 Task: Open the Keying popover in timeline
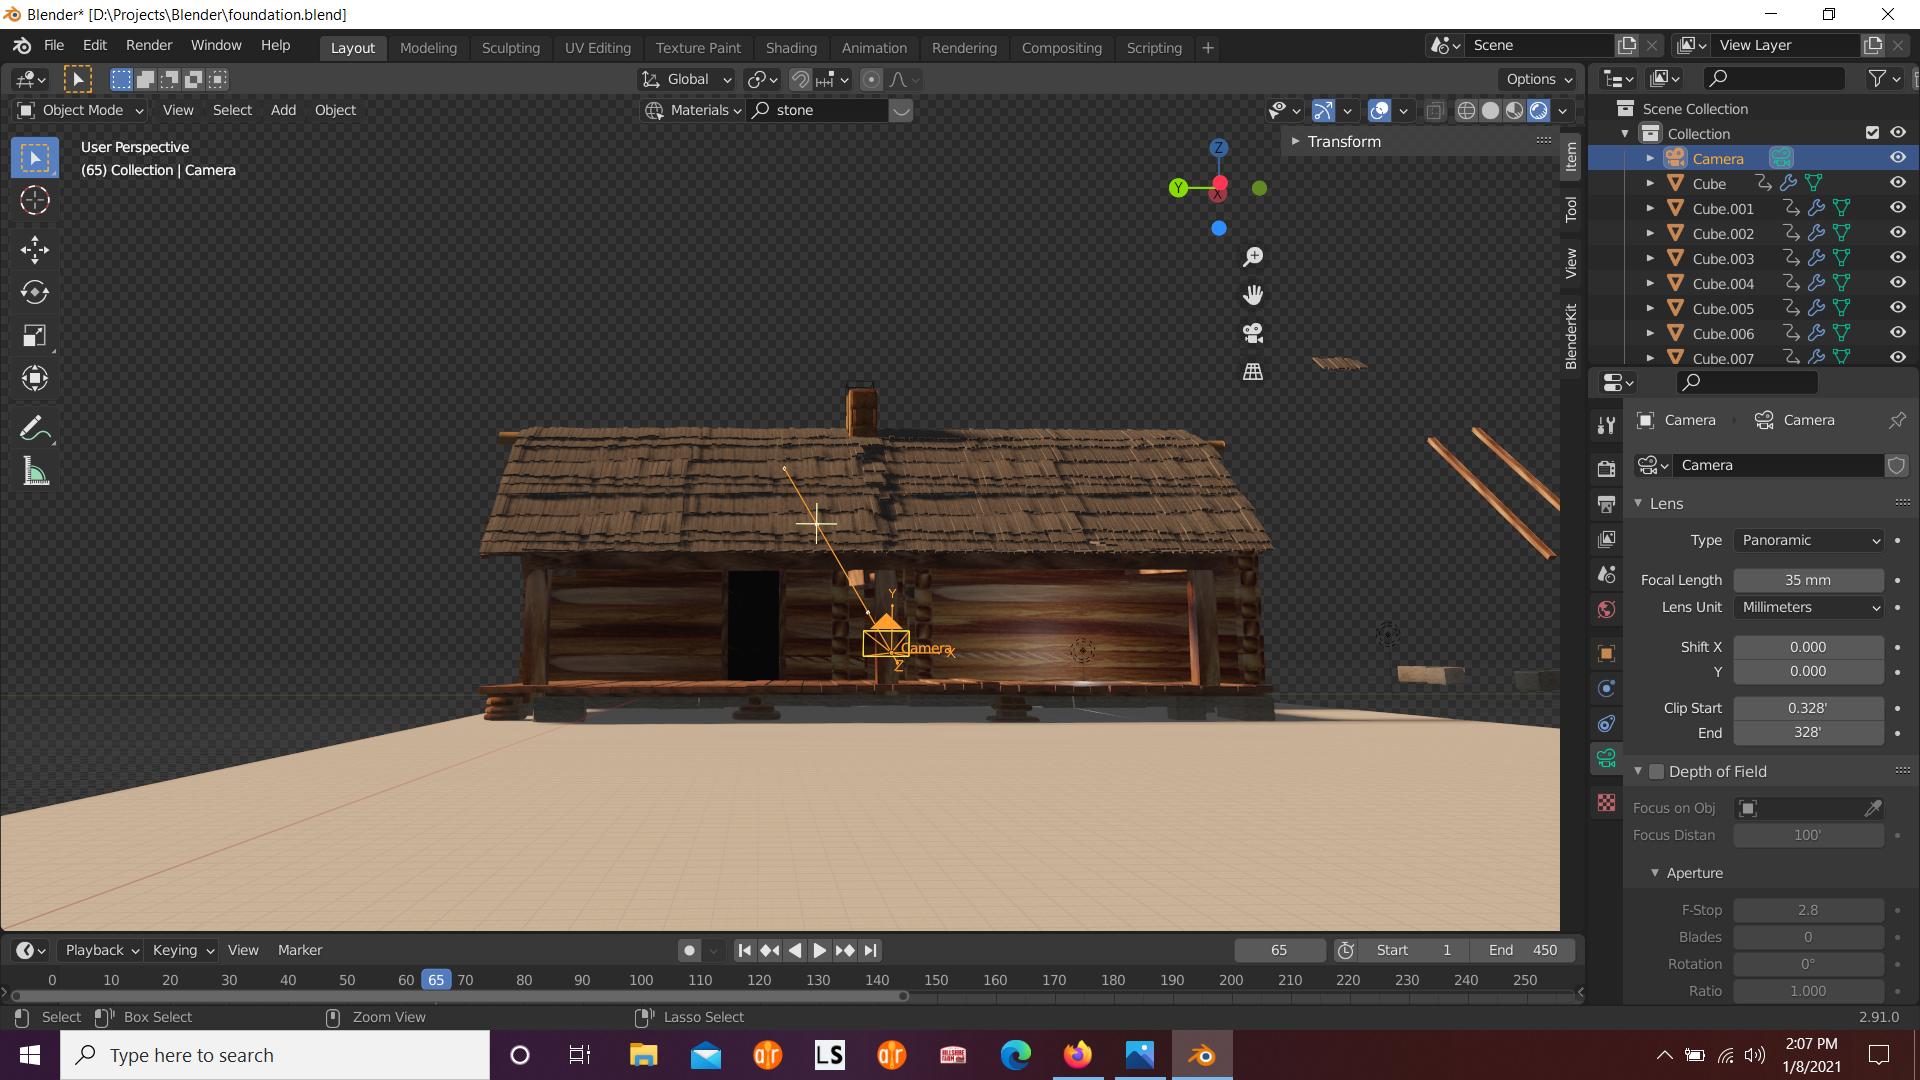tap(182, 950)
